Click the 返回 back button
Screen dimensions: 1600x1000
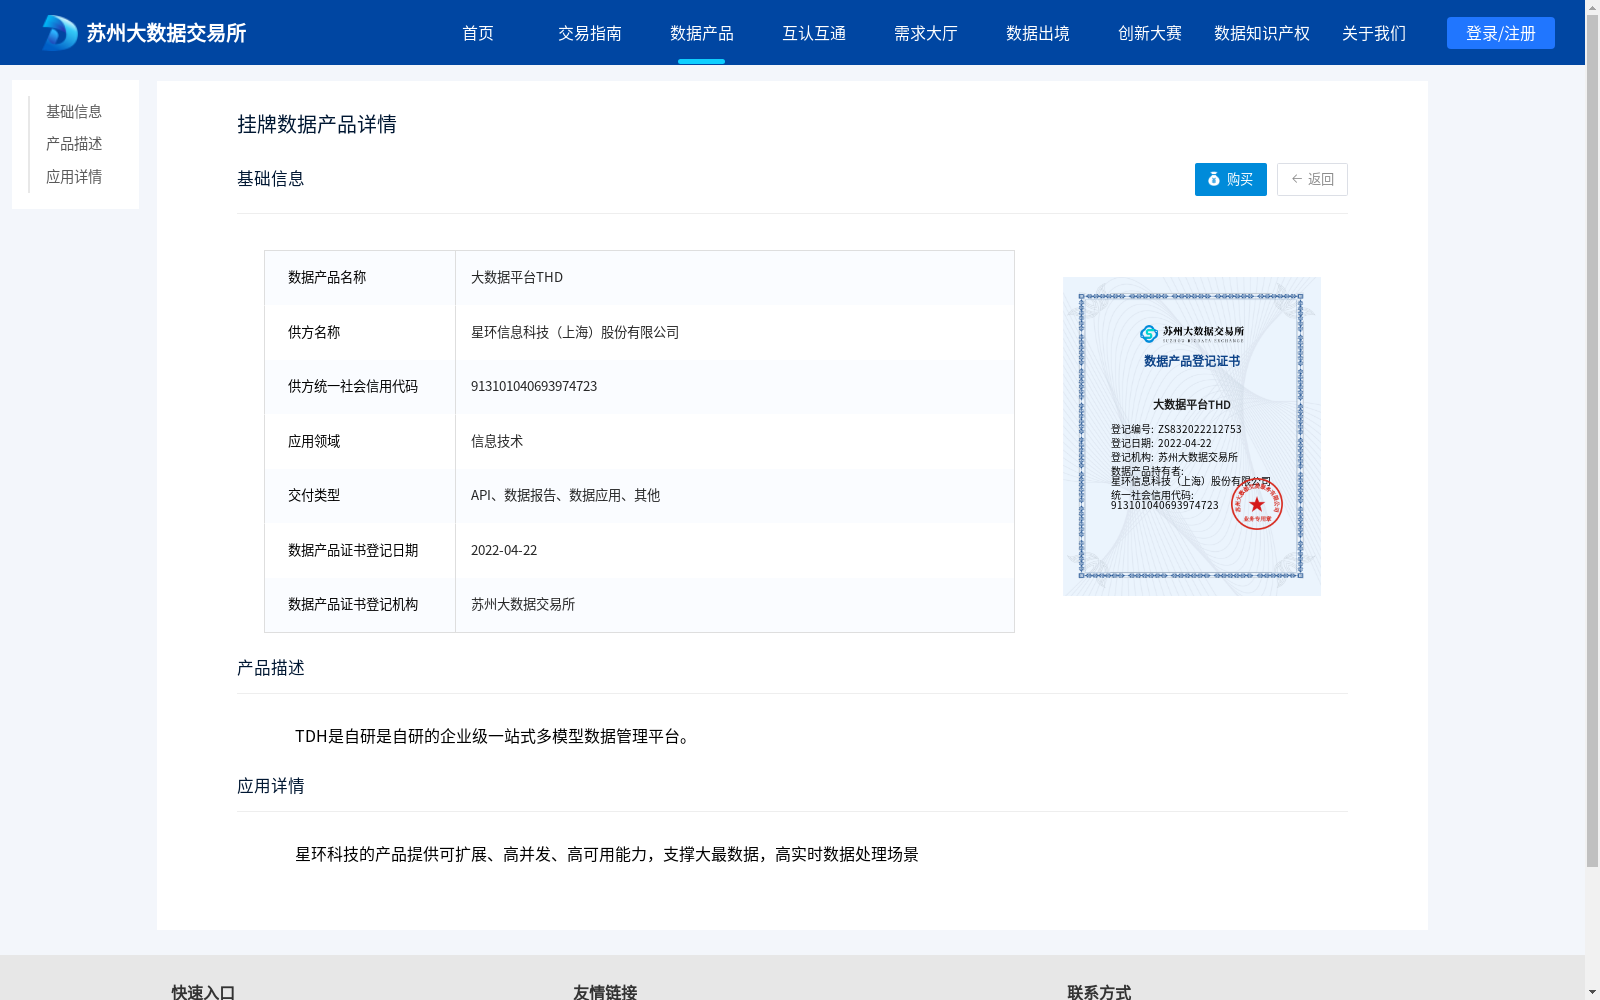click(1312, 179)
